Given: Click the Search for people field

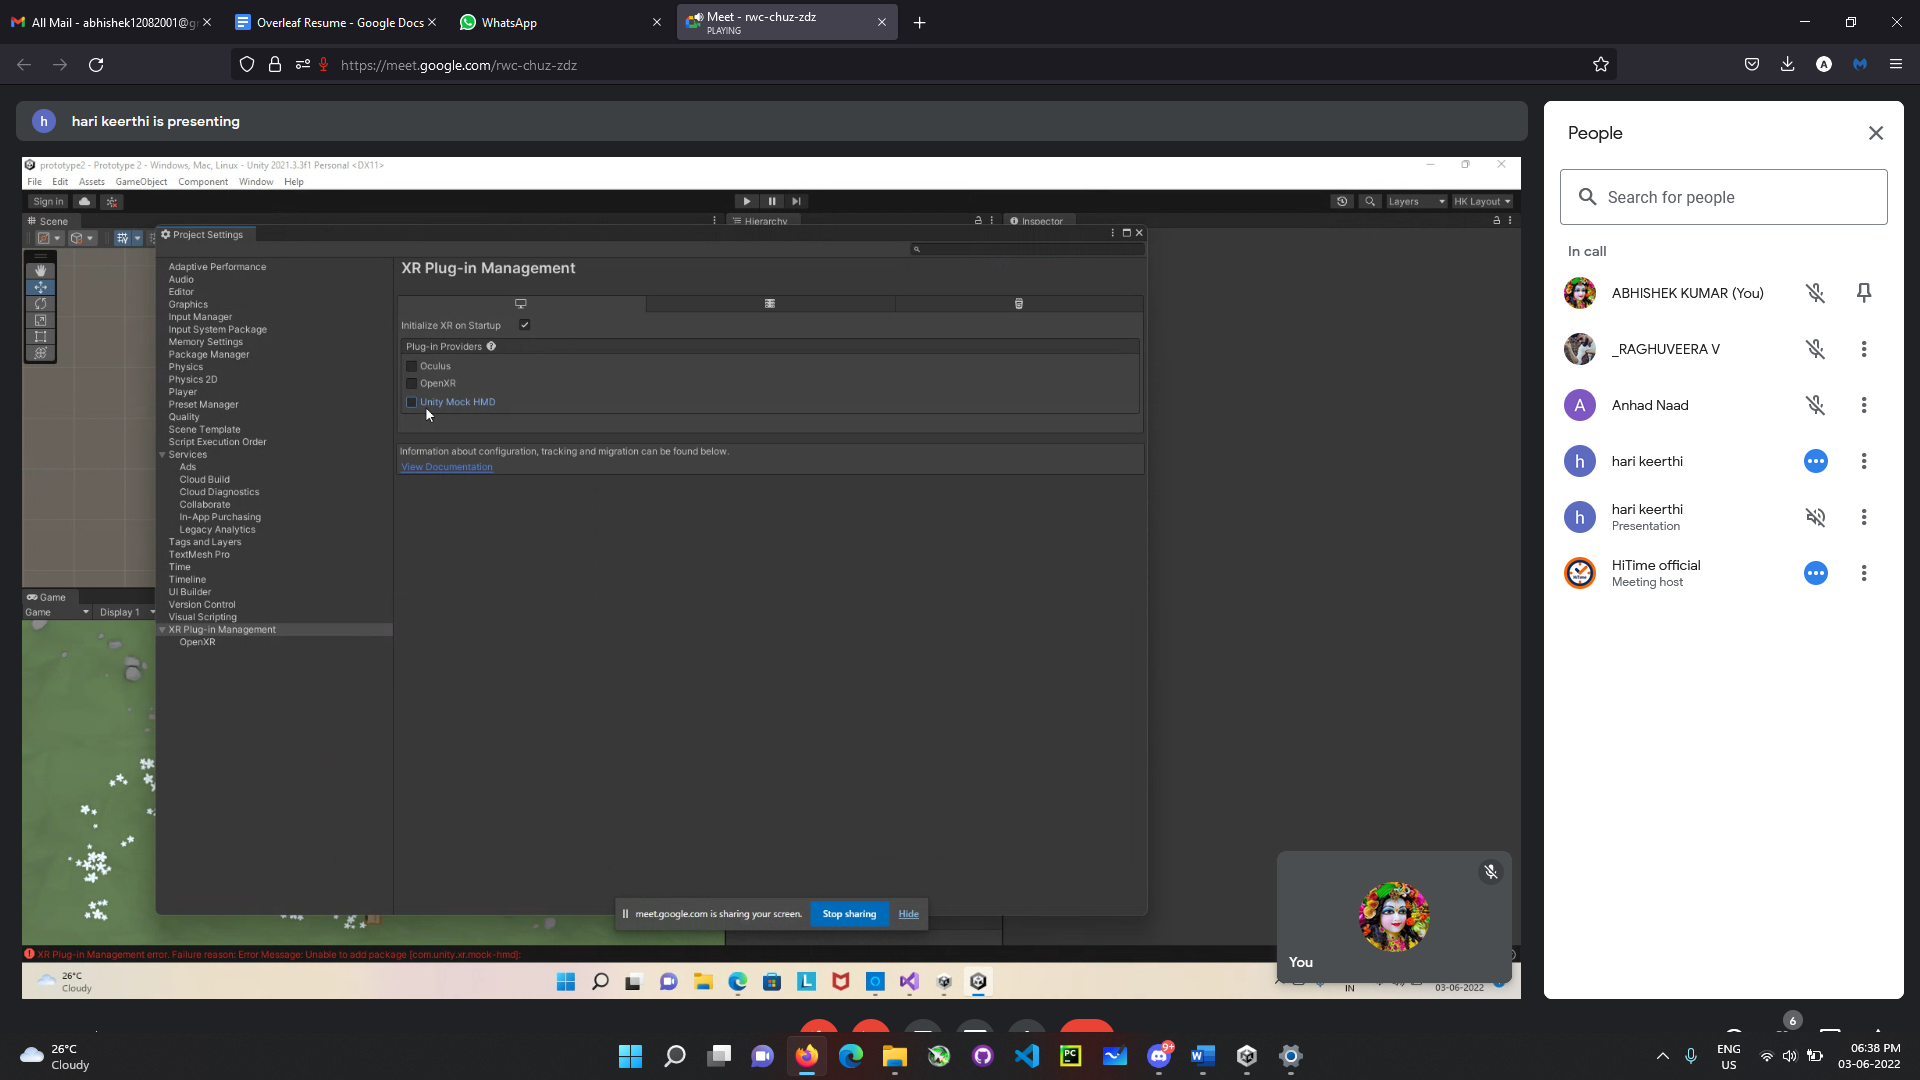Looking at the screenshot, I should [x=1724, y=197].
